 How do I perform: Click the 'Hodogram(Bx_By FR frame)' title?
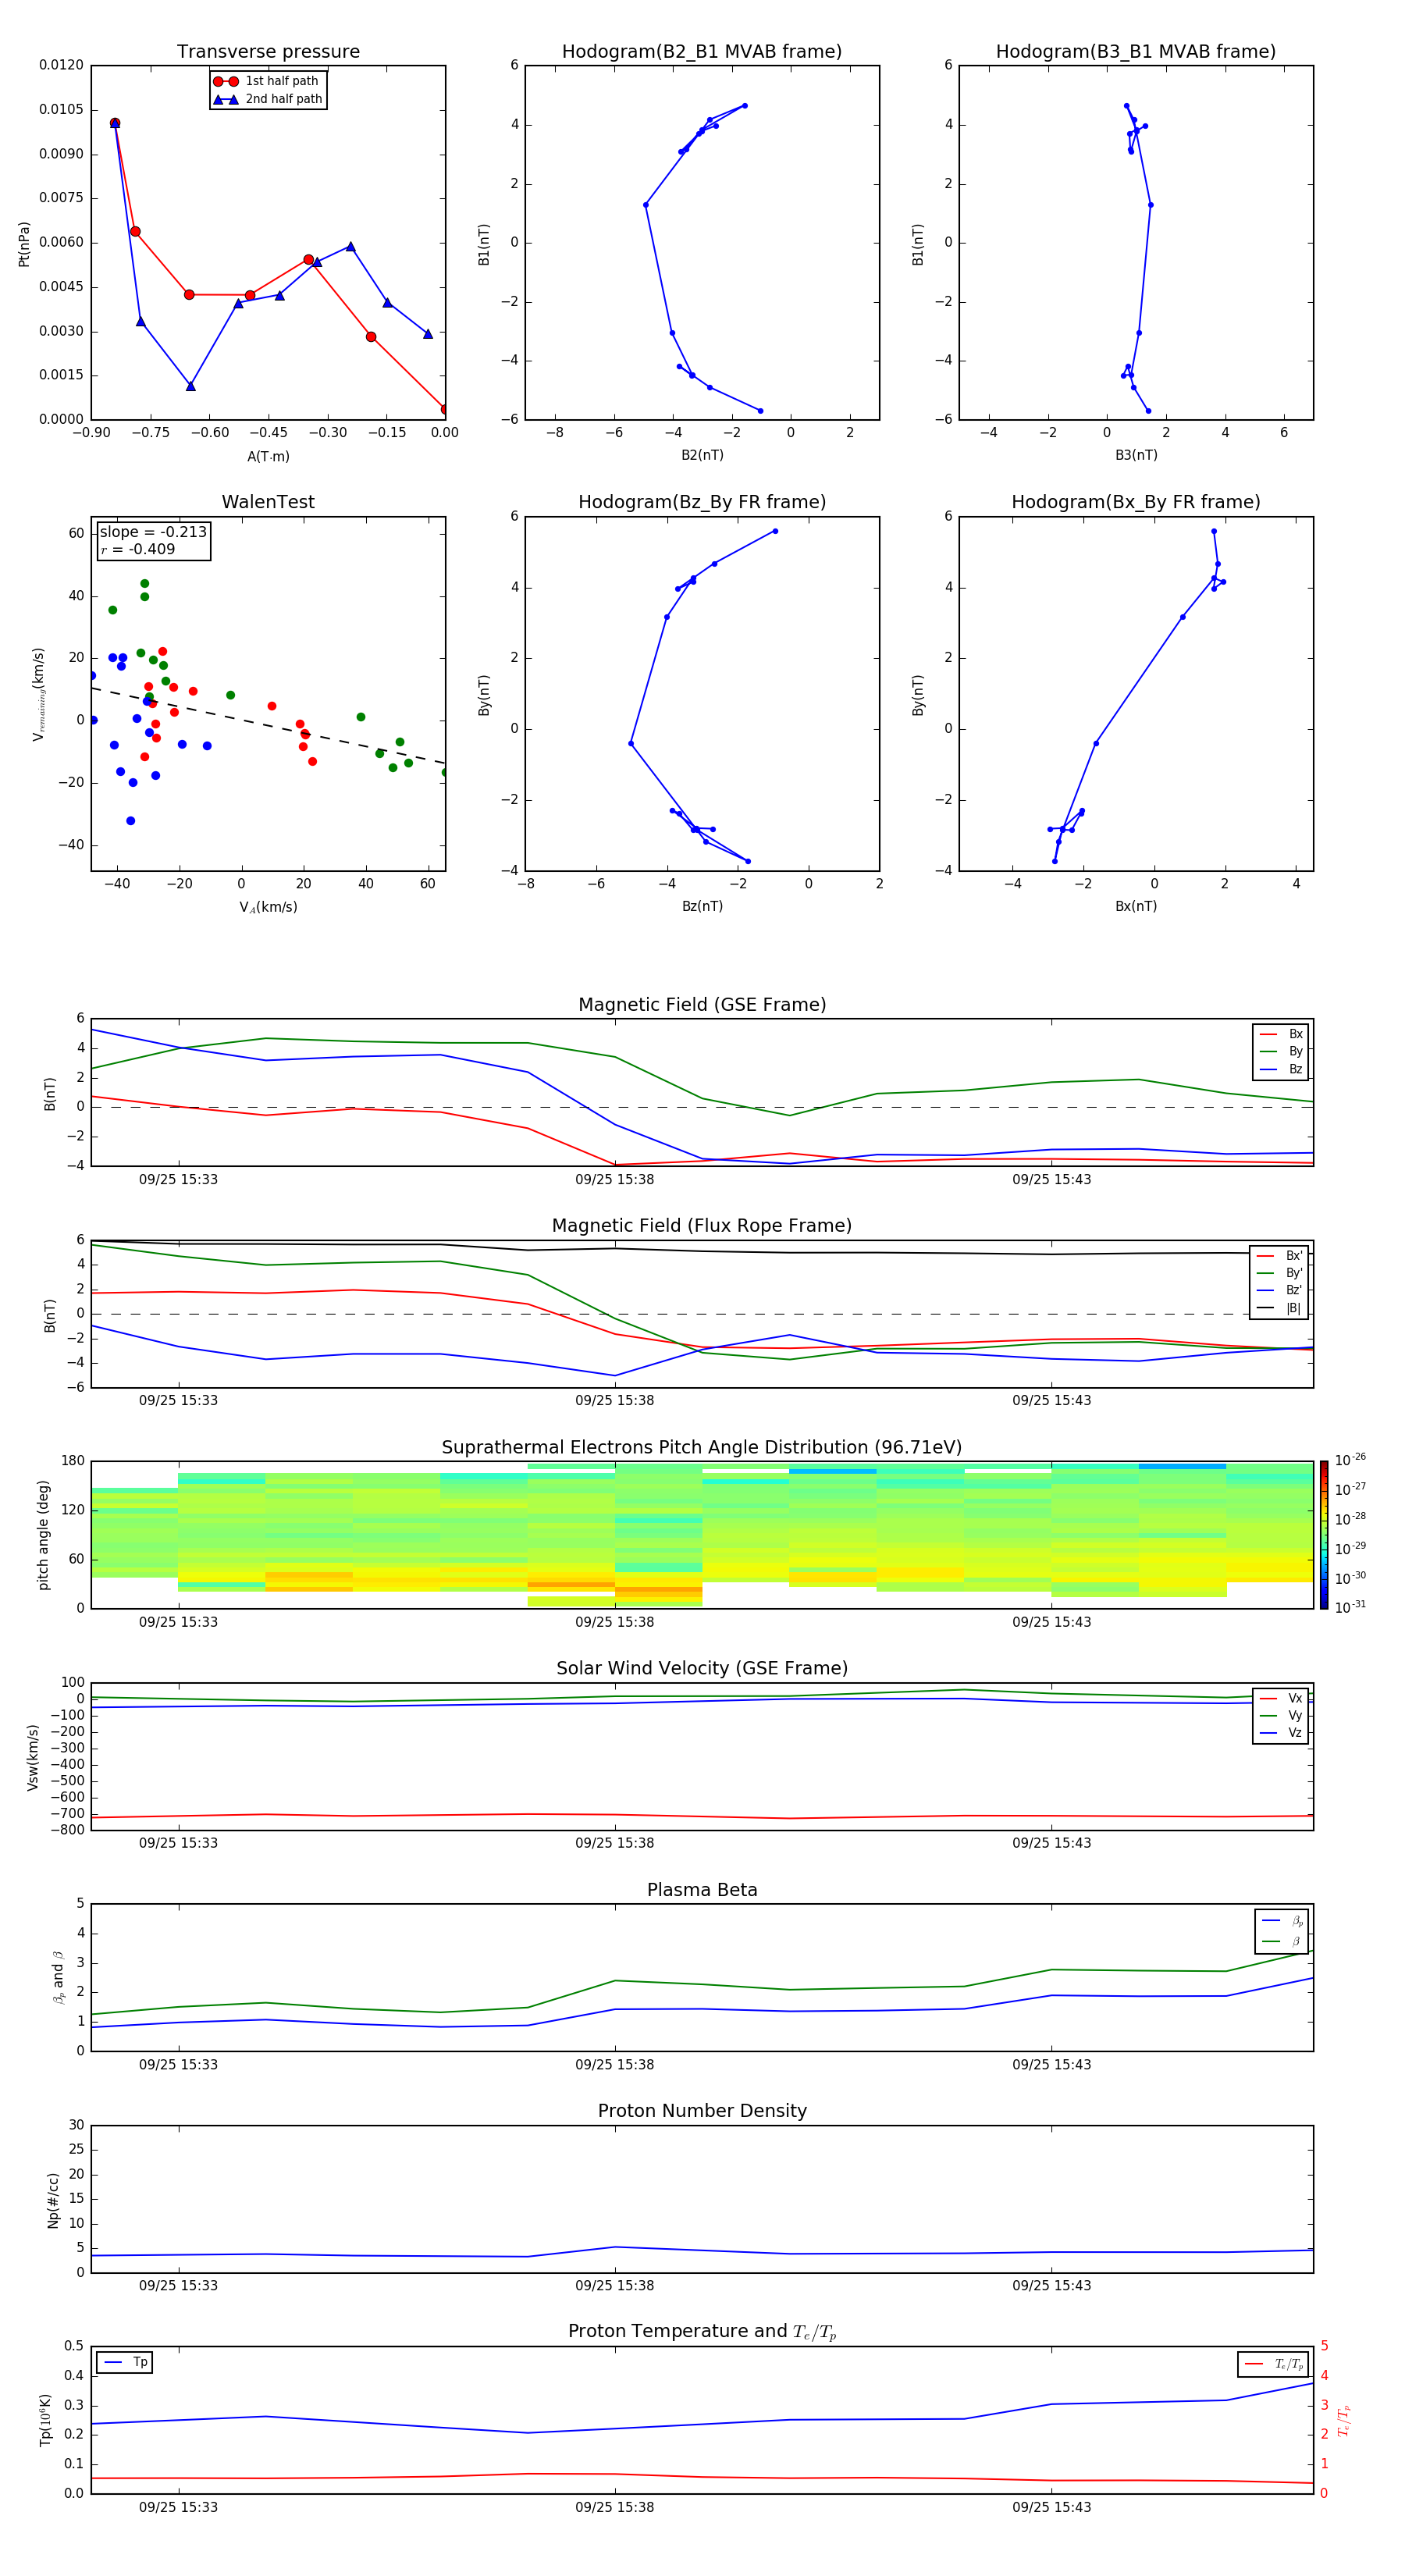point(1136,502)
